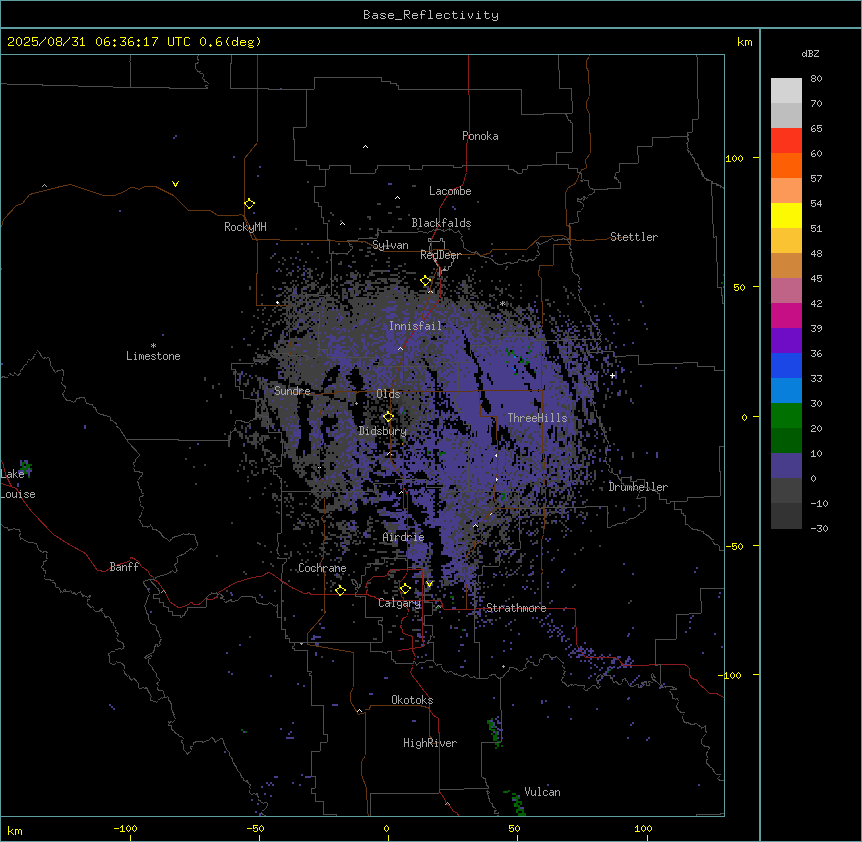Select the Sylvan label

[x=390, y=245]
